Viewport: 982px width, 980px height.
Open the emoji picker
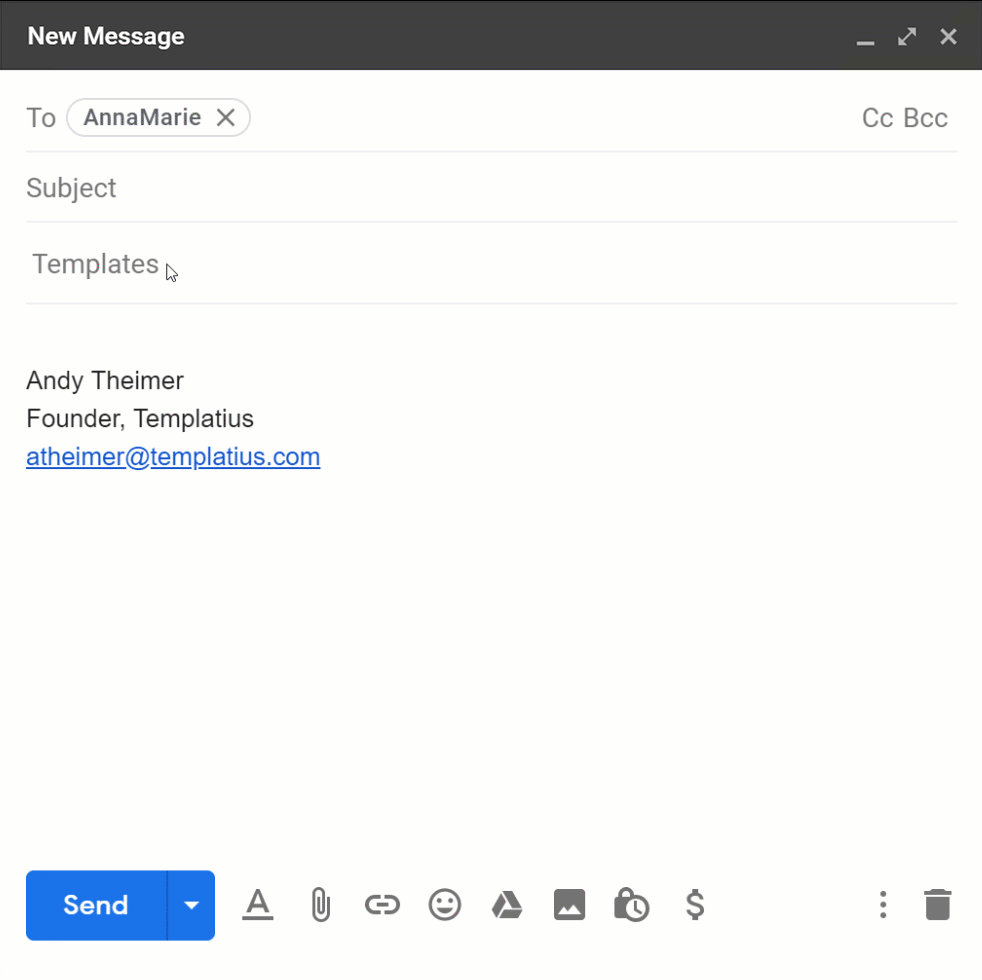coord(445,905)
